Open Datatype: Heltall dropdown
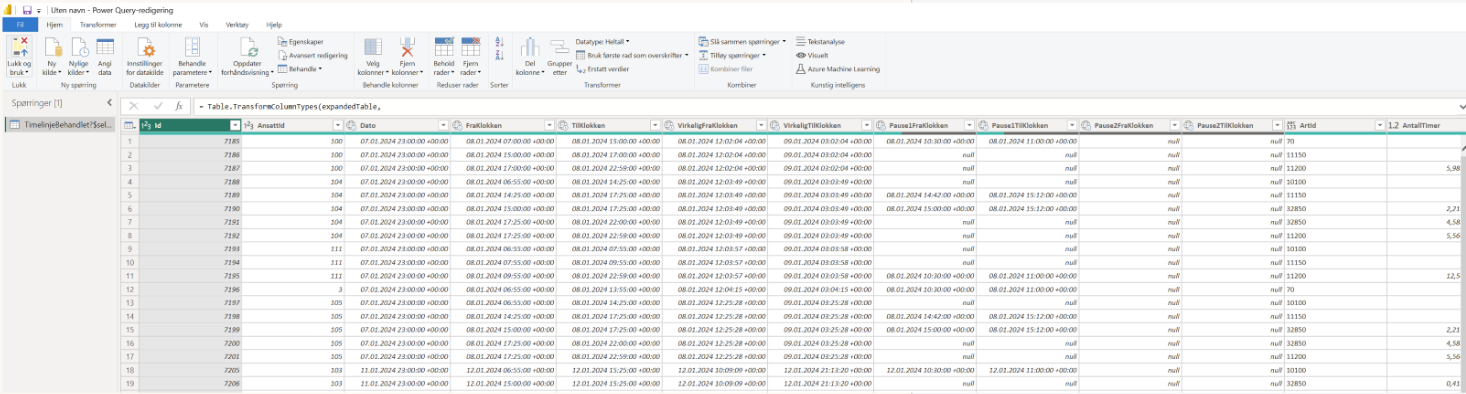 point(604,42)
